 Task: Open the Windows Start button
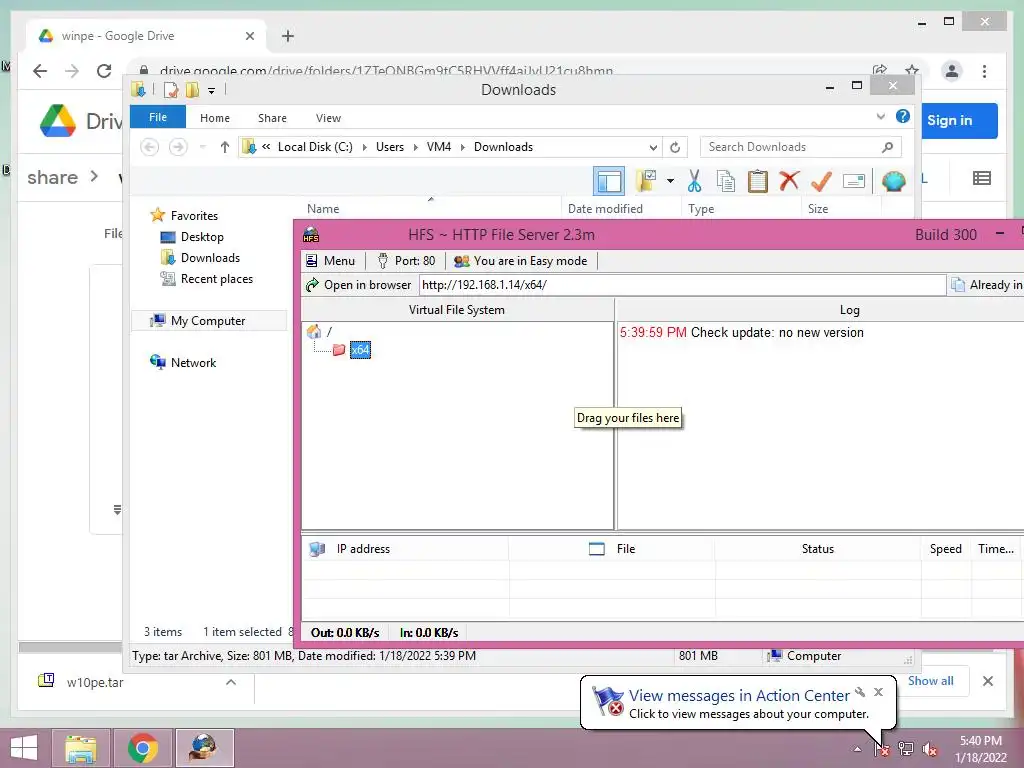pos(24,748)
